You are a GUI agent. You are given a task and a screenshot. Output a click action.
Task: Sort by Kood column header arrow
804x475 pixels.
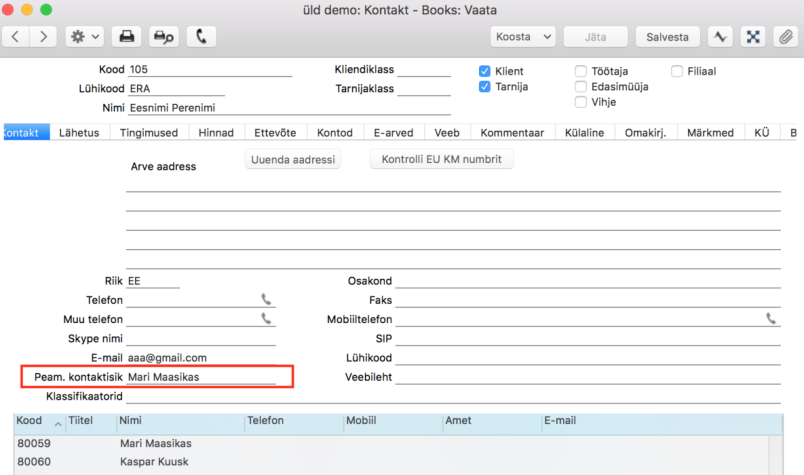pos(58,424)
